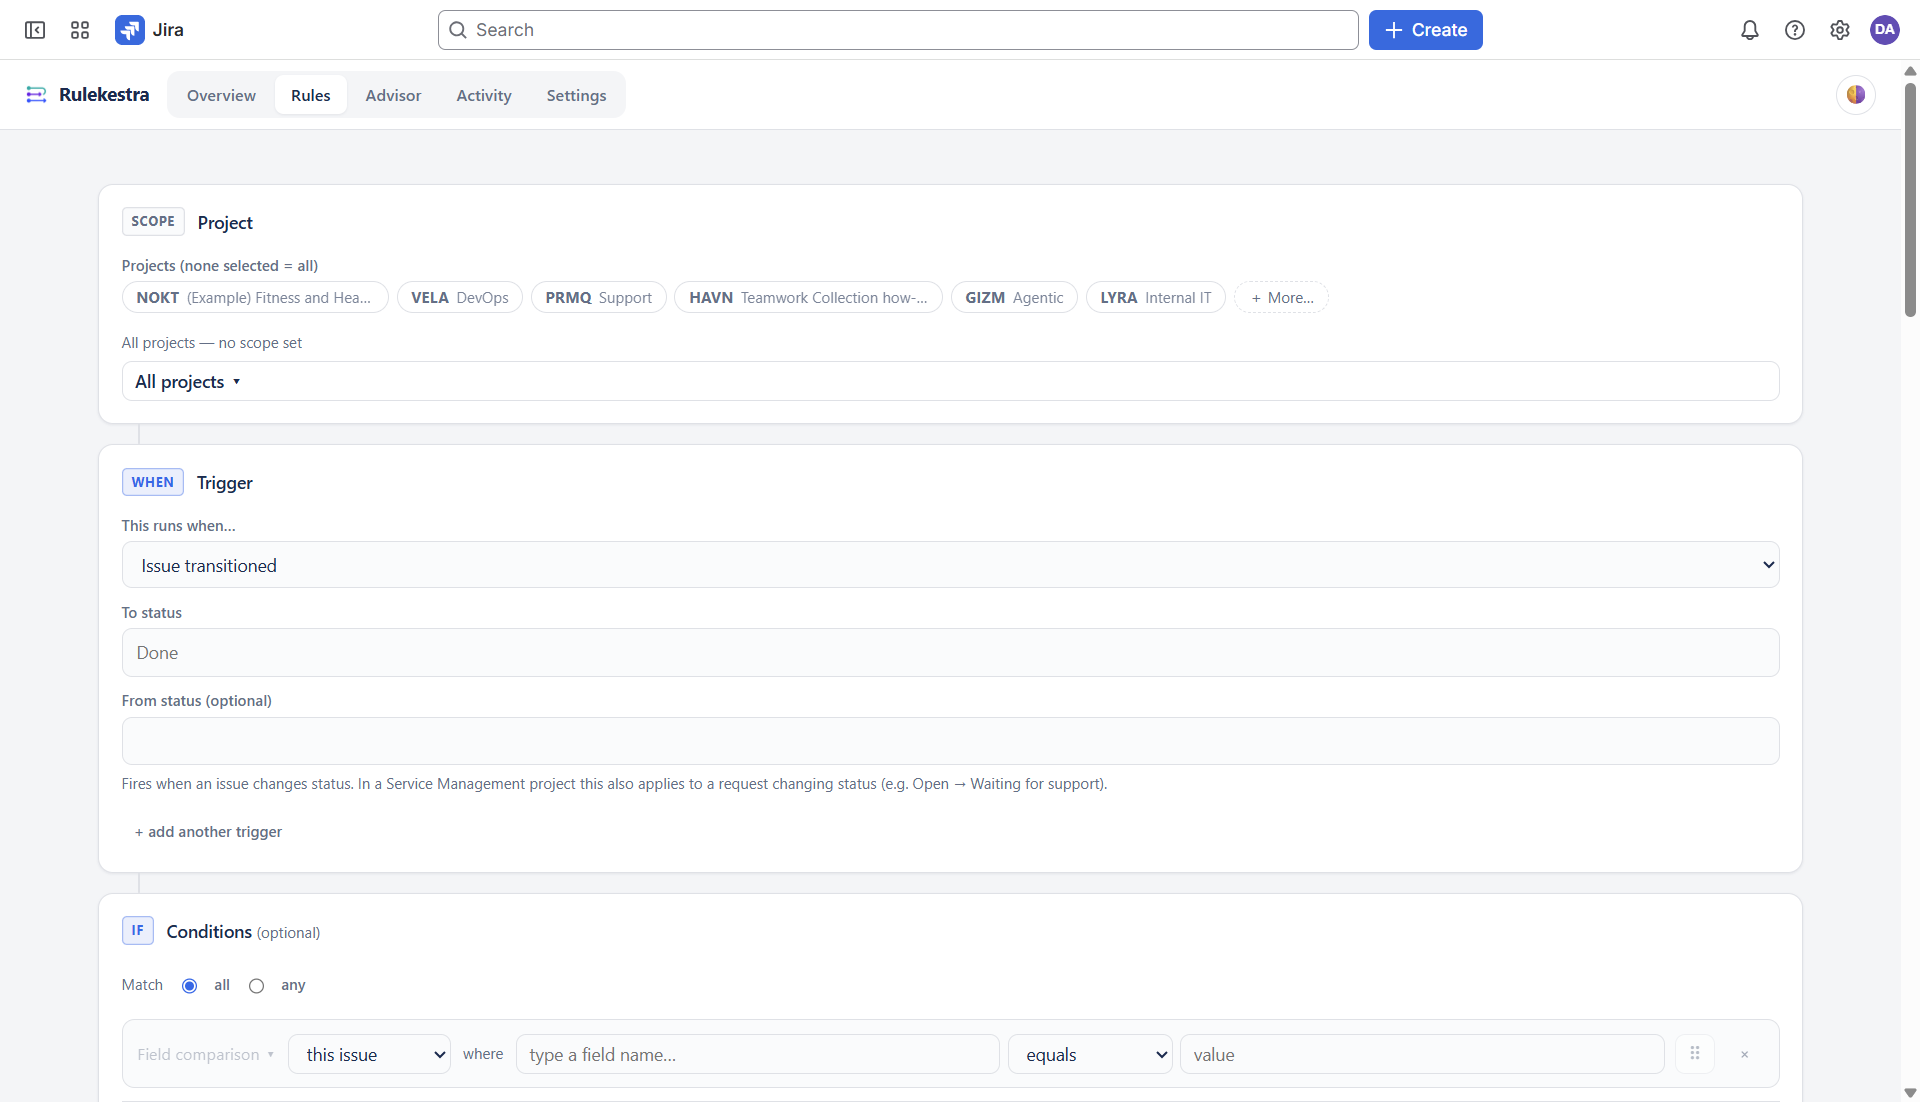
Task: Collapse the sidebar panel icon
Action: tap(35, 30)
